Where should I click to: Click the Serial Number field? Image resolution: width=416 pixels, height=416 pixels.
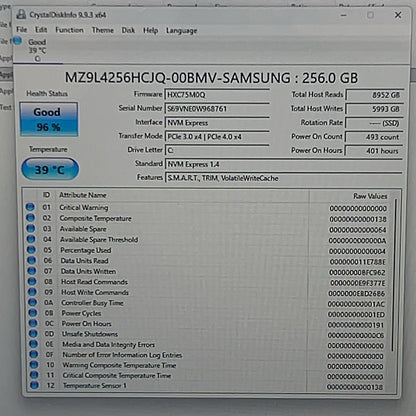pyautogui.click(x=217, y=109)
